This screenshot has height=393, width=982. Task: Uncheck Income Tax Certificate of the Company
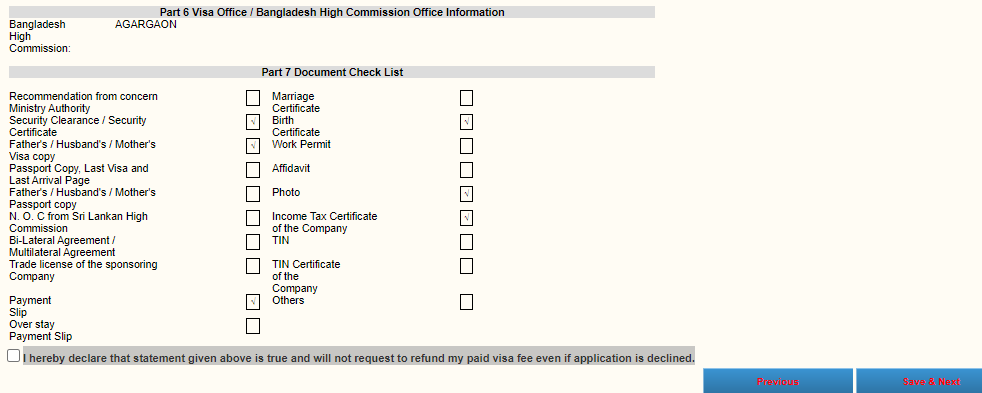467,218
